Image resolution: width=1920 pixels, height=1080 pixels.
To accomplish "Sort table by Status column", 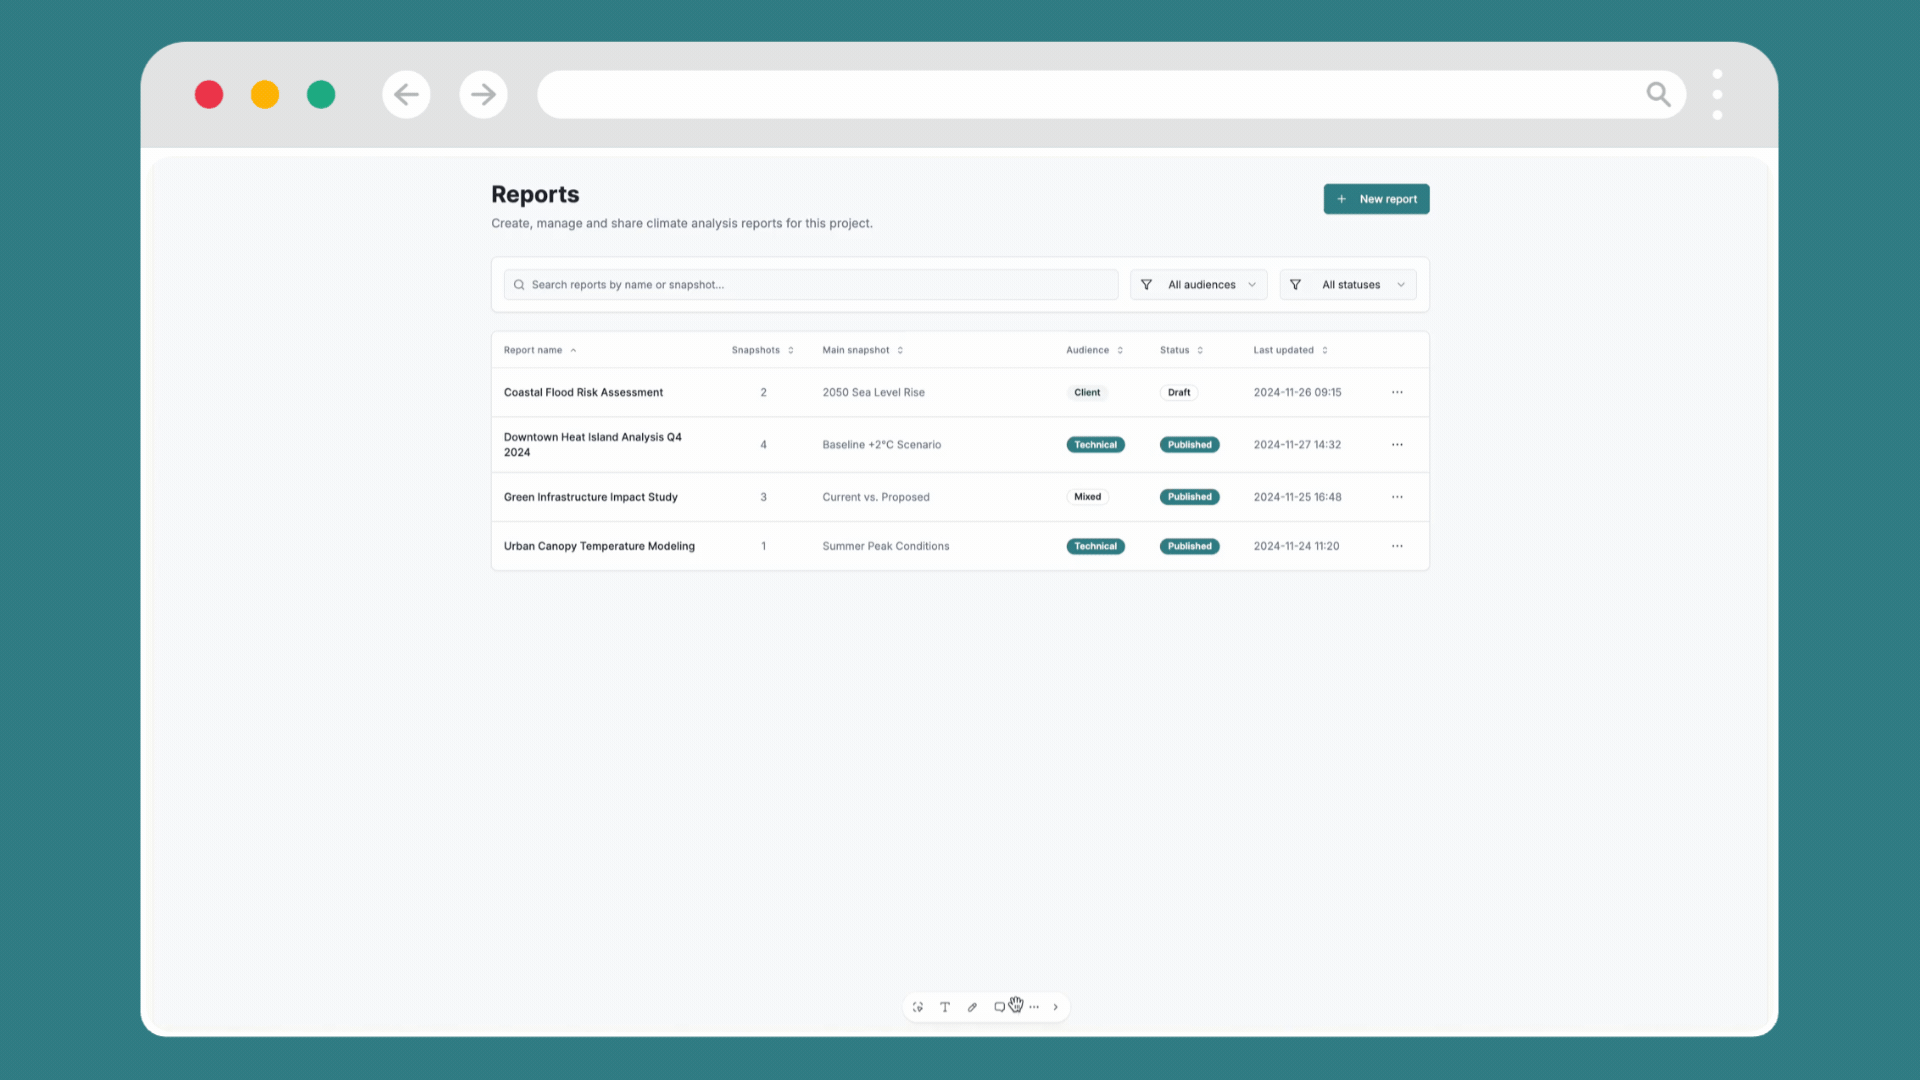I will [1181, 350].
